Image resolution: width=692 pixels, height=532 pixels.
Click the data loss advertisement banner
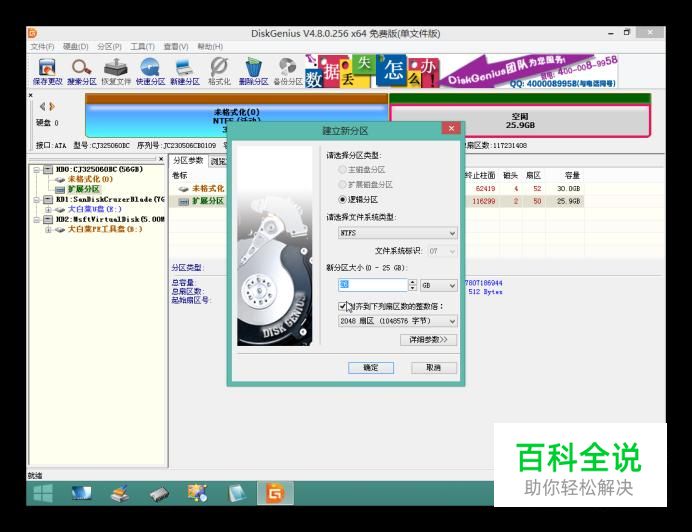pyautogui.click(x=461, y=71)
